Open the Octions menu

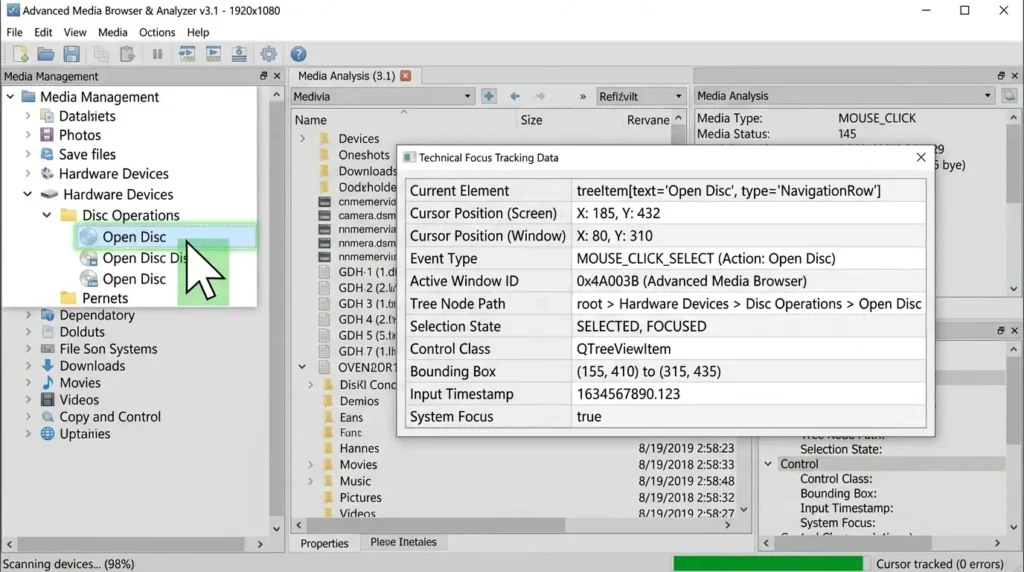[157, 32]
